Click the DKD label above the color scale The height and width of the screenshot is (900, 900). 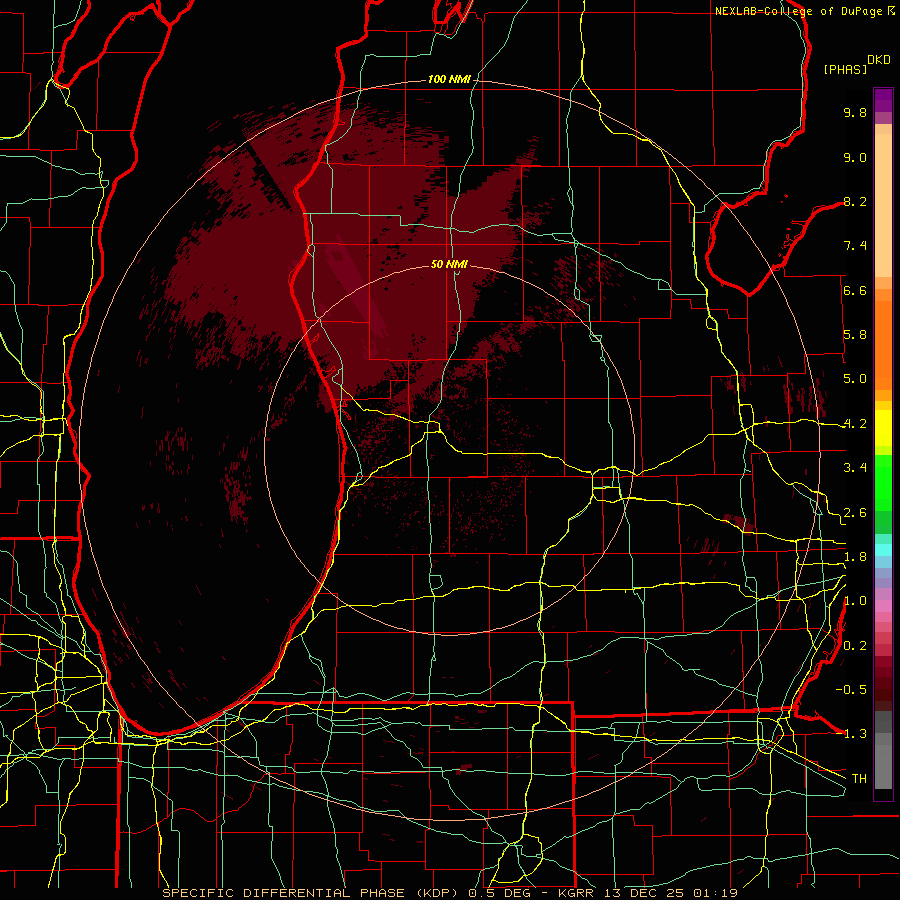[879, 60]
